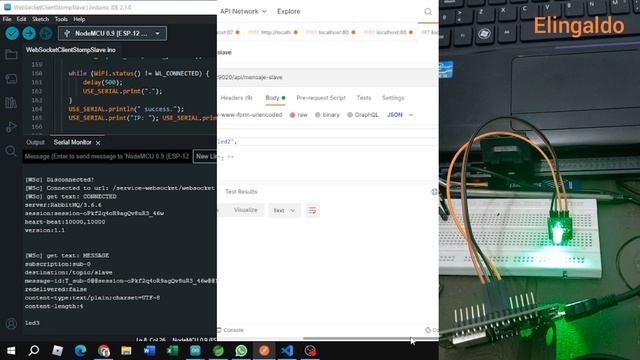The width and height of the screenshot is (640, 360).
Task: Select the raw body radio button
Action: 292,115
